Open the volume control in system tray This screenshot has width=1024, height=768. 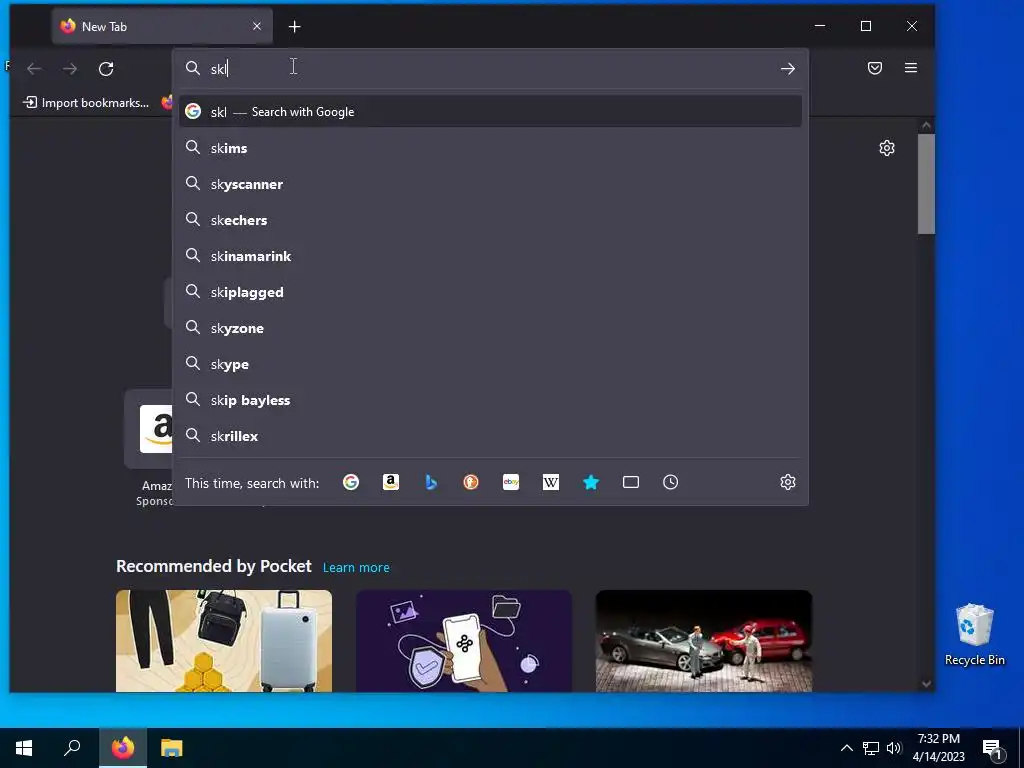coord(894,748)
